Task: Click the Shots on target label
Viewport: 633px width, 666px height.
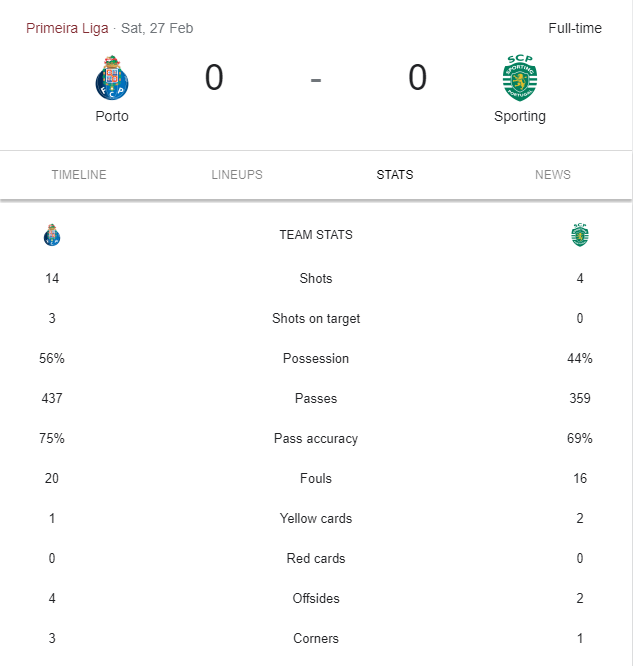Action: [x=316, y=319]
